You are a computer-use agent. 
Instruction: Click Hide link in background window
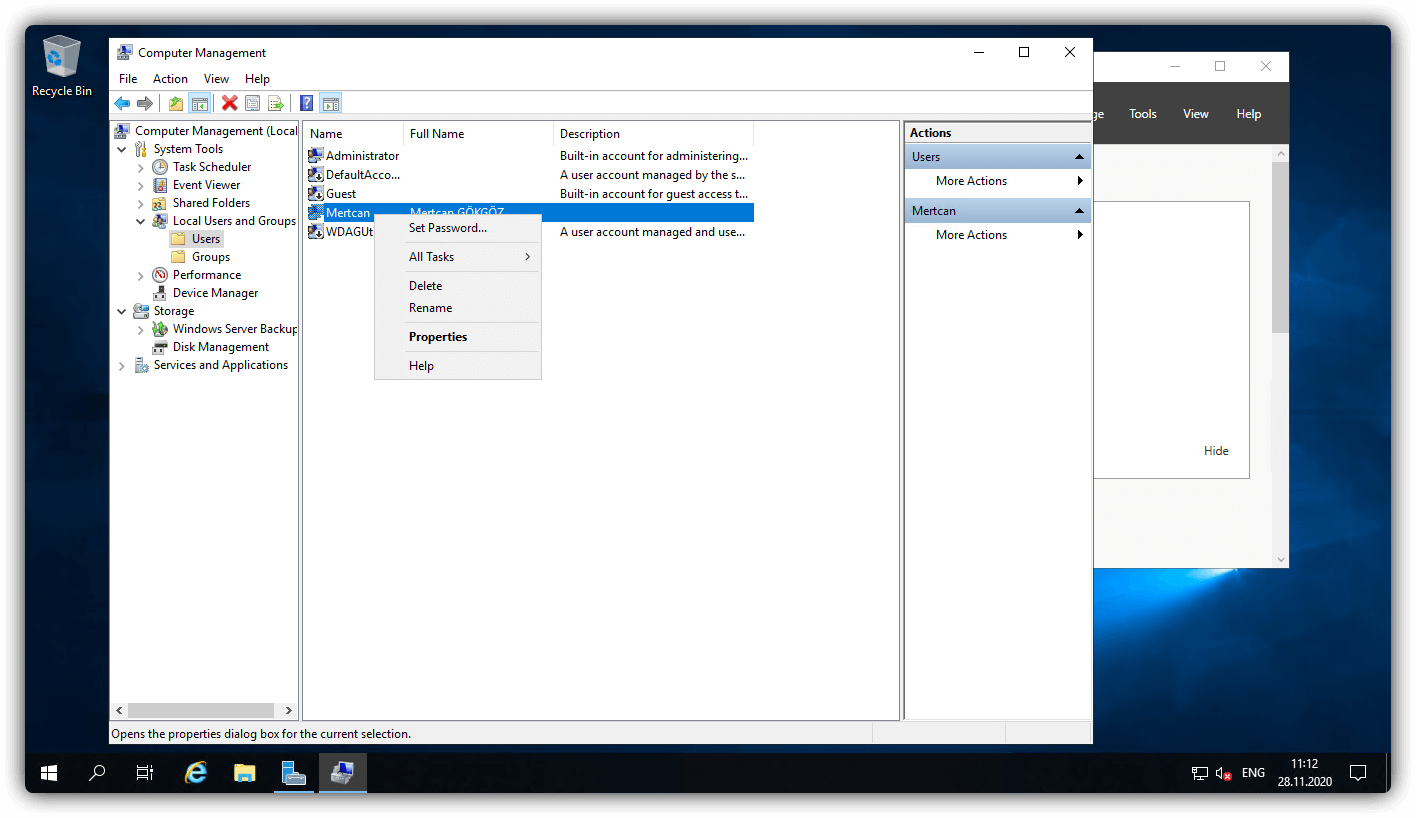tap(1216, 451)
